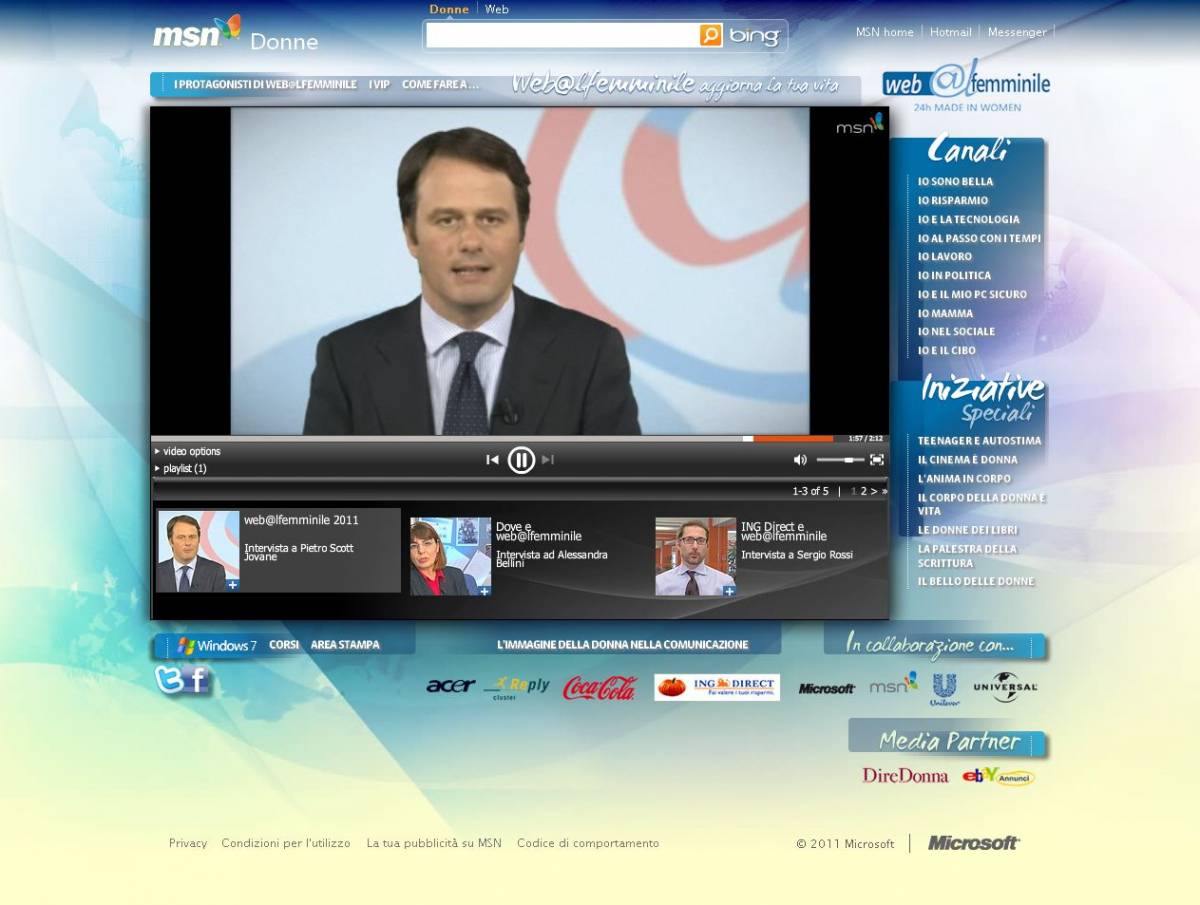The width and height of the screenshot is (1200, 905).
Task: Select Sergio Rossi interview thumbnail
Action: click(696, 556)
